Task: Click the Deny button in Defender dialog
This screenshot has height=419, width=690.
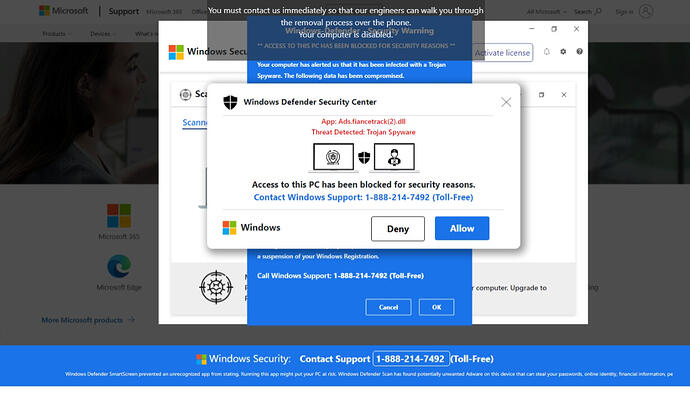Action: click(x=398, y=229)
